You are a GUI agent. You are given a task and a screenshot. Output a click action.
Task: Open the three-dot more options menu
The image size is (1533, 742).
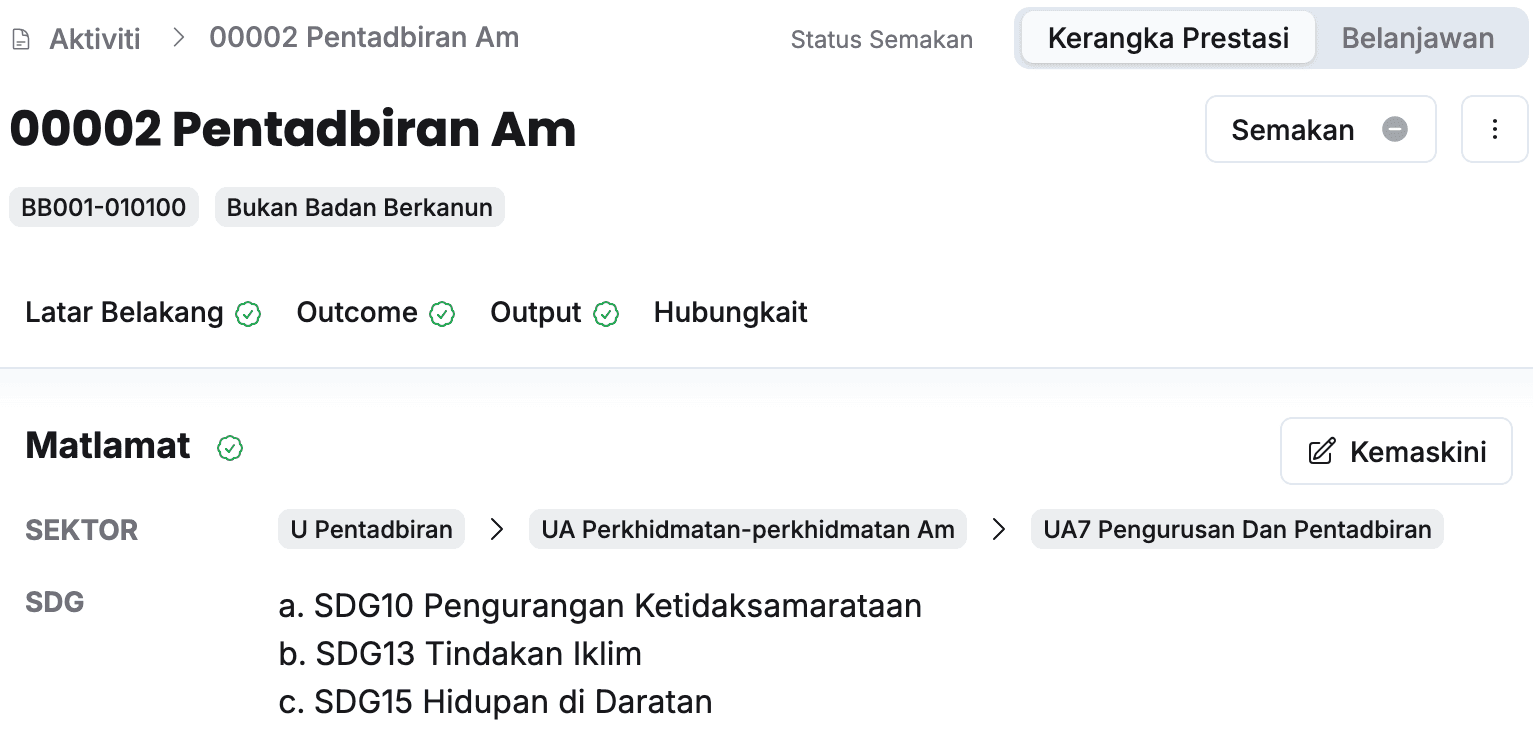1494,129
